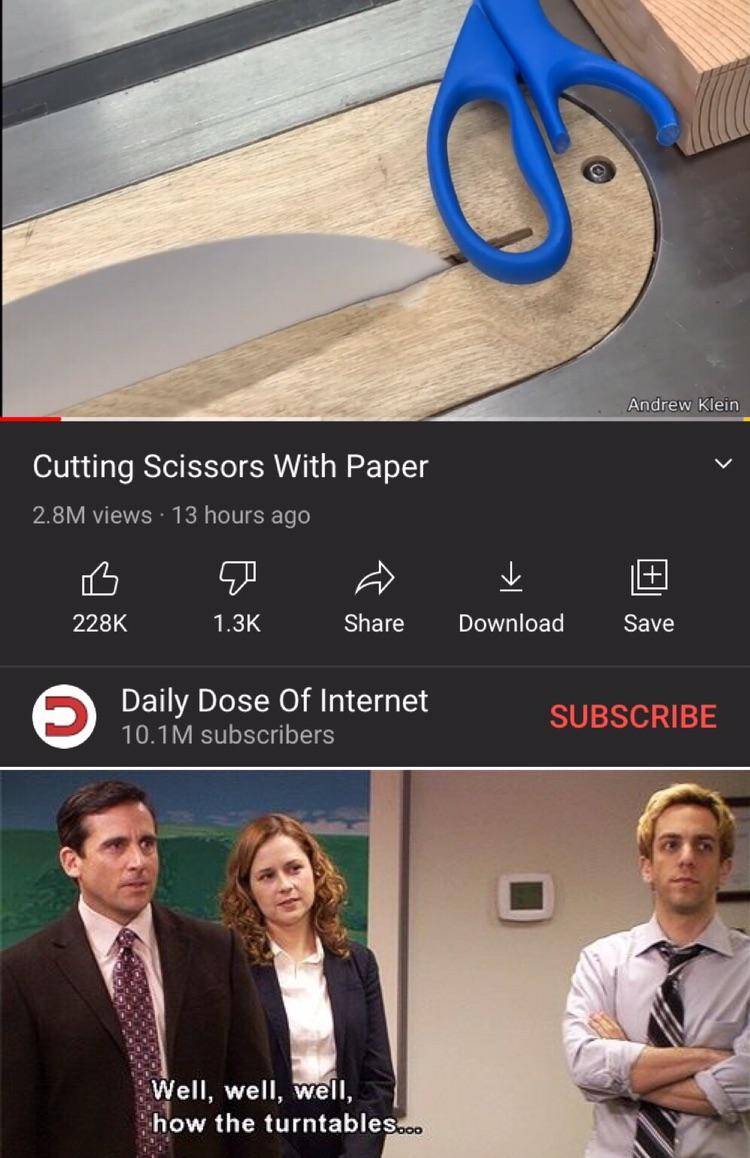The image size is (750, 1158).
Task: Tap the video player showing blue scissors
Action: [x=375, y=208]
